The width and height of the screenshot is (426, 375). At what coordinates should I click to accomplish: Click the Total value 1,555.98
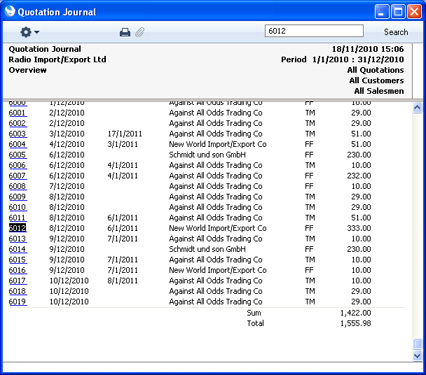tap(356, 323)
